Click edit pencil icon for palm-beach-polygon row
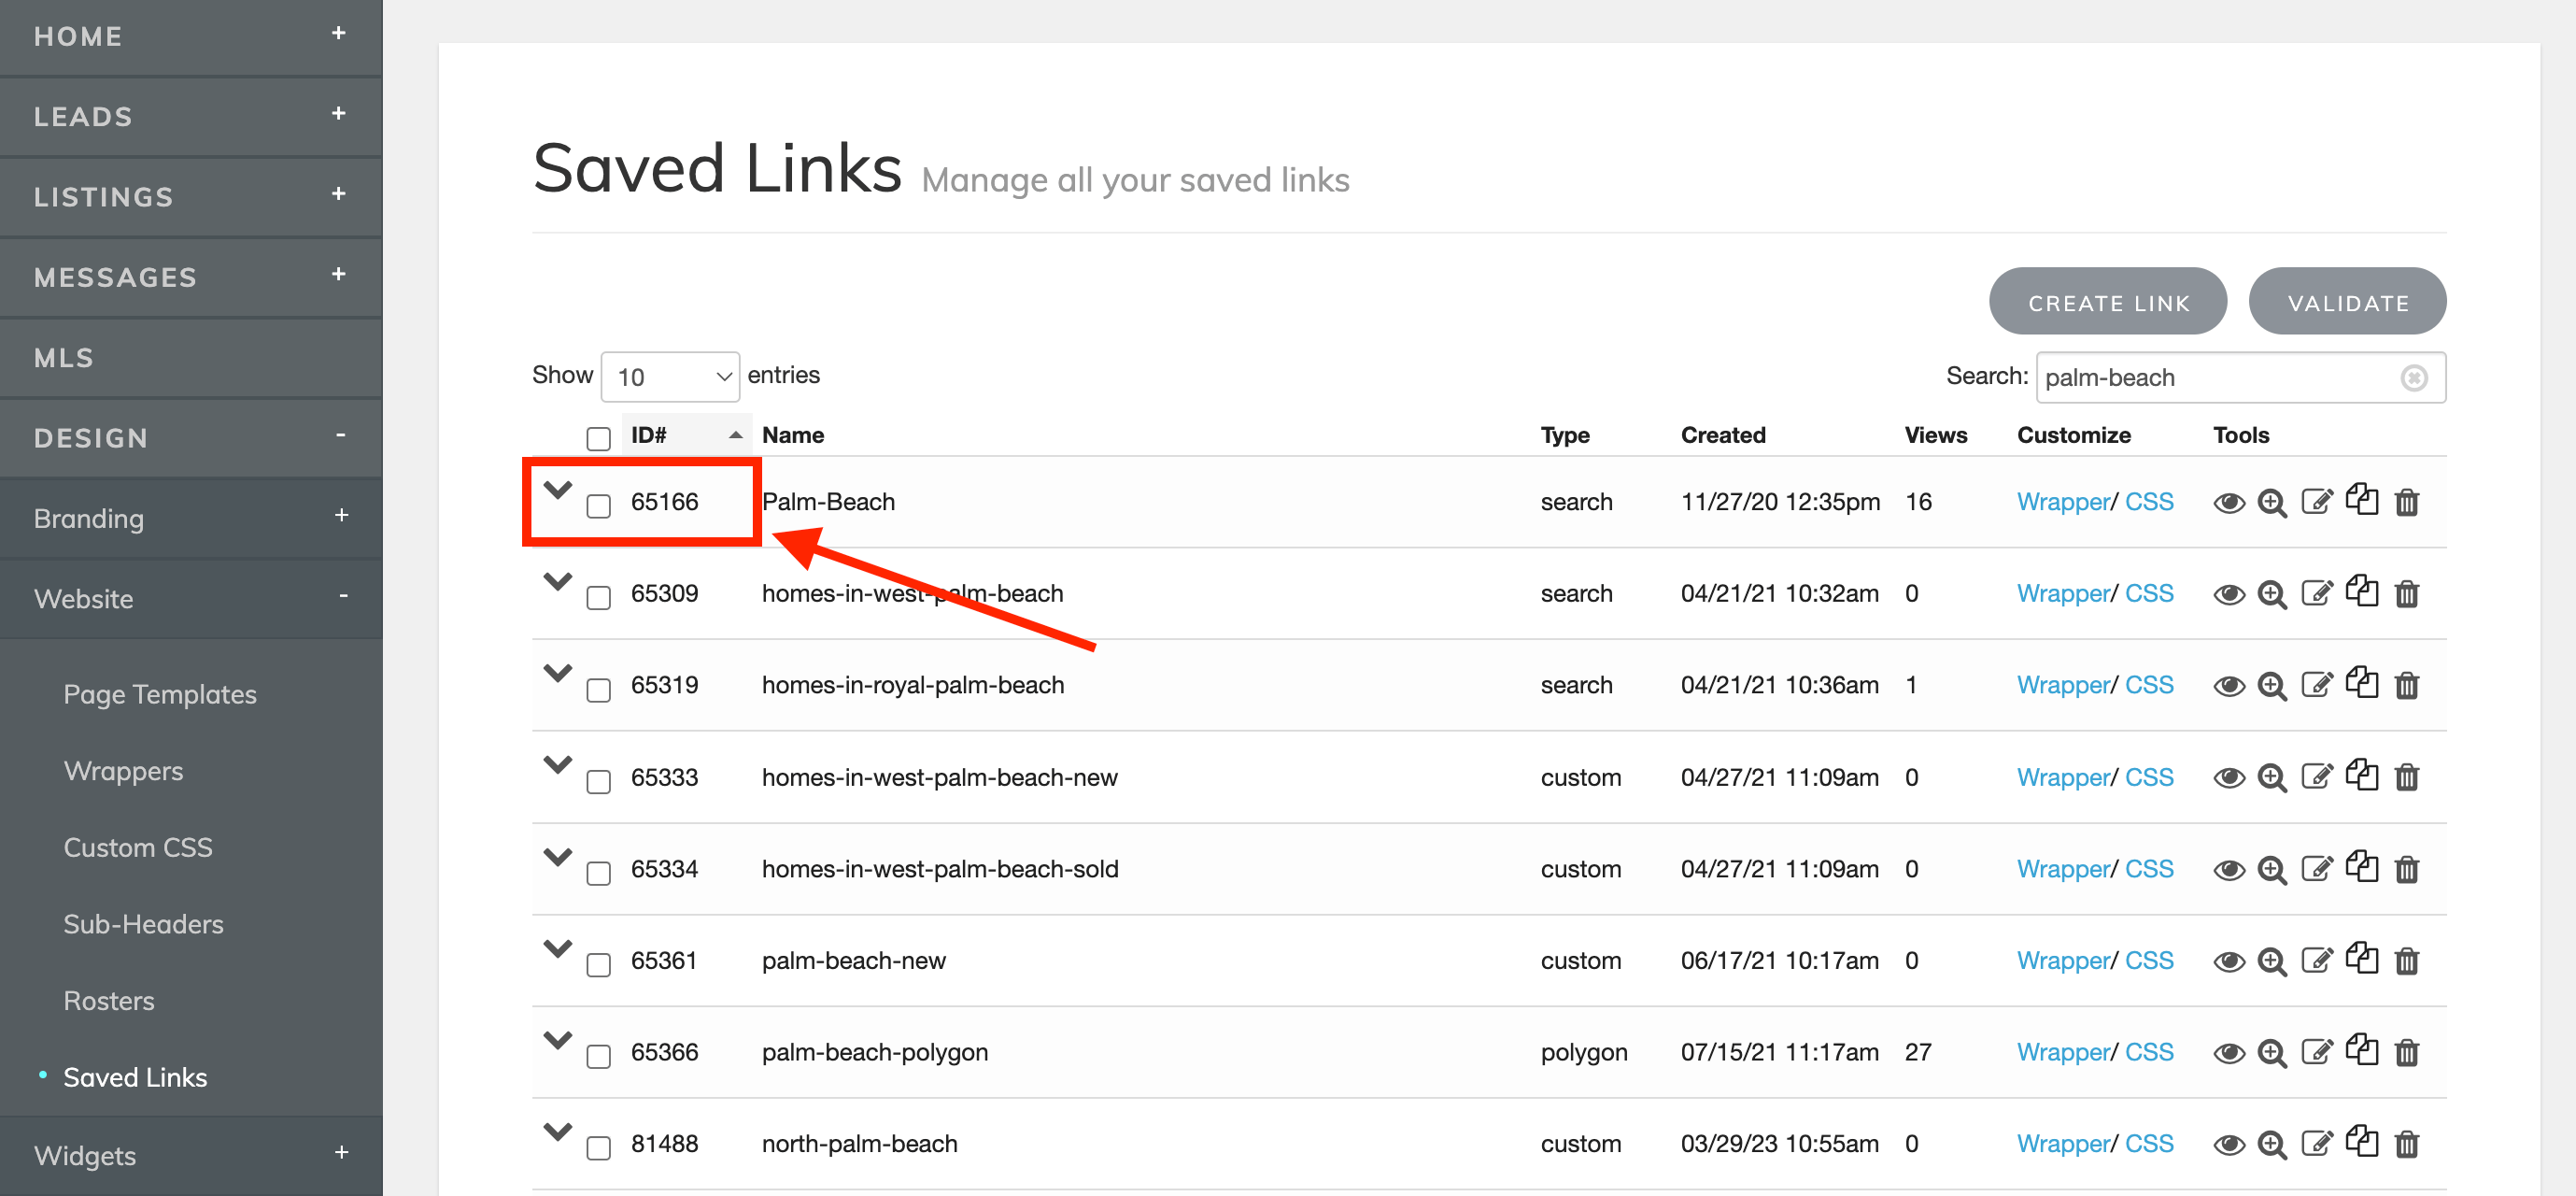Image resolution: width=2576 pixels, height=1196 pixels. click(2316, 1053)
